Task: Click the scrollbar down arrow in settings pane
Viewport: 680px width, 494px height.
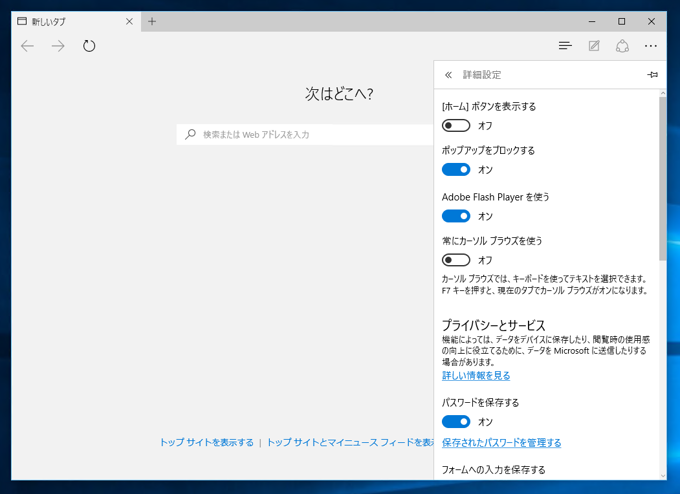Action: pos(662,476)
